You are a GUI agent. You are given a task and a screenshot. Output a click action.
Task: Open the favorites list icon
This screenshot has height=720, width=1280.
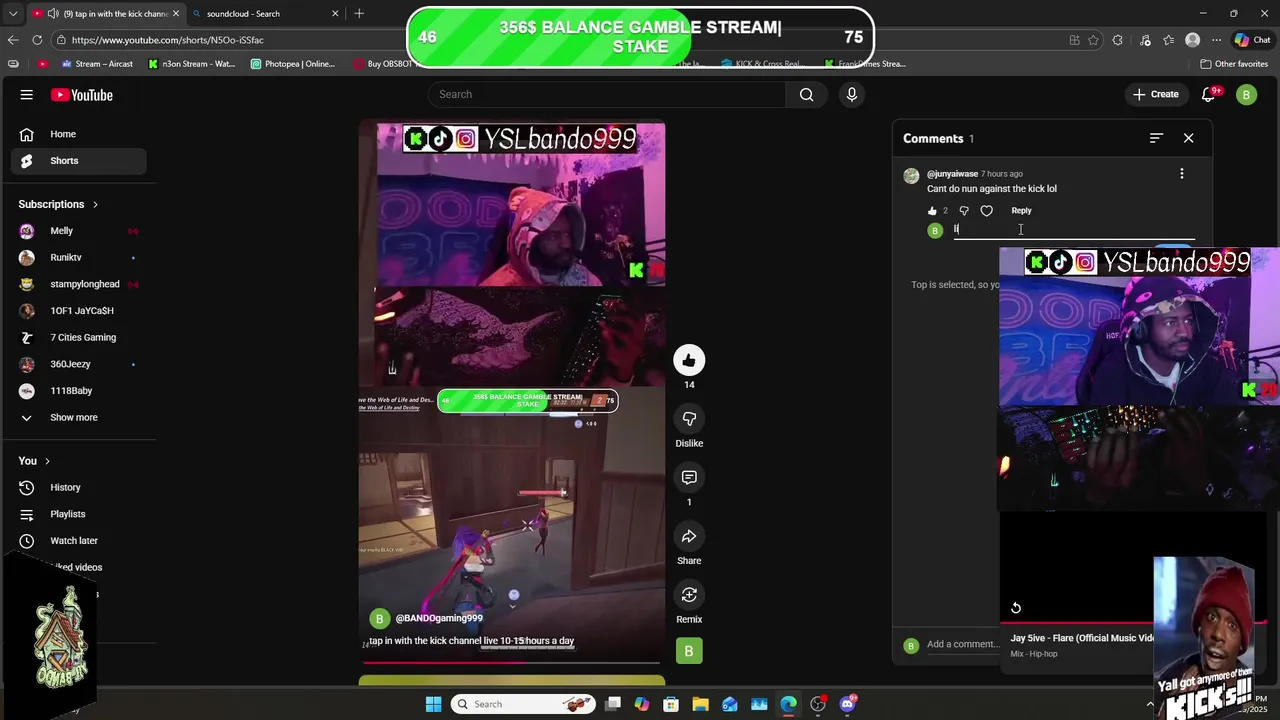[1167, 40]
